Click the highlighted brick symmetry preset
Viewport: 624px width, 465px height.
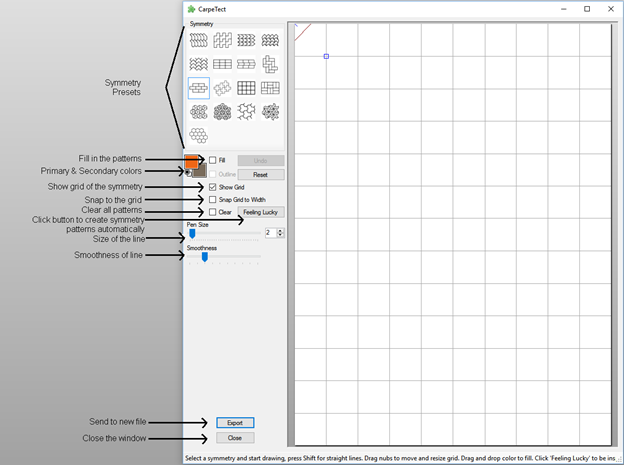click(x=198, y=88)
